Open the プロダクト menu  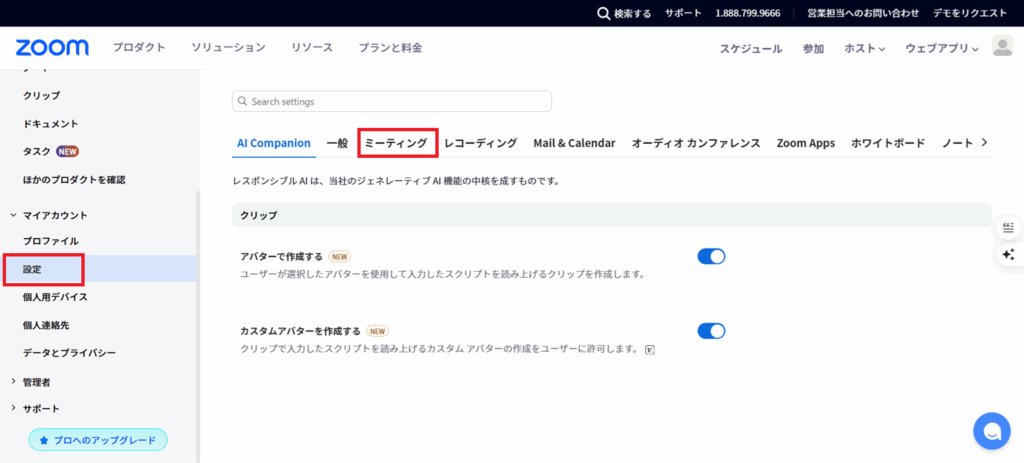click(138, 48)
